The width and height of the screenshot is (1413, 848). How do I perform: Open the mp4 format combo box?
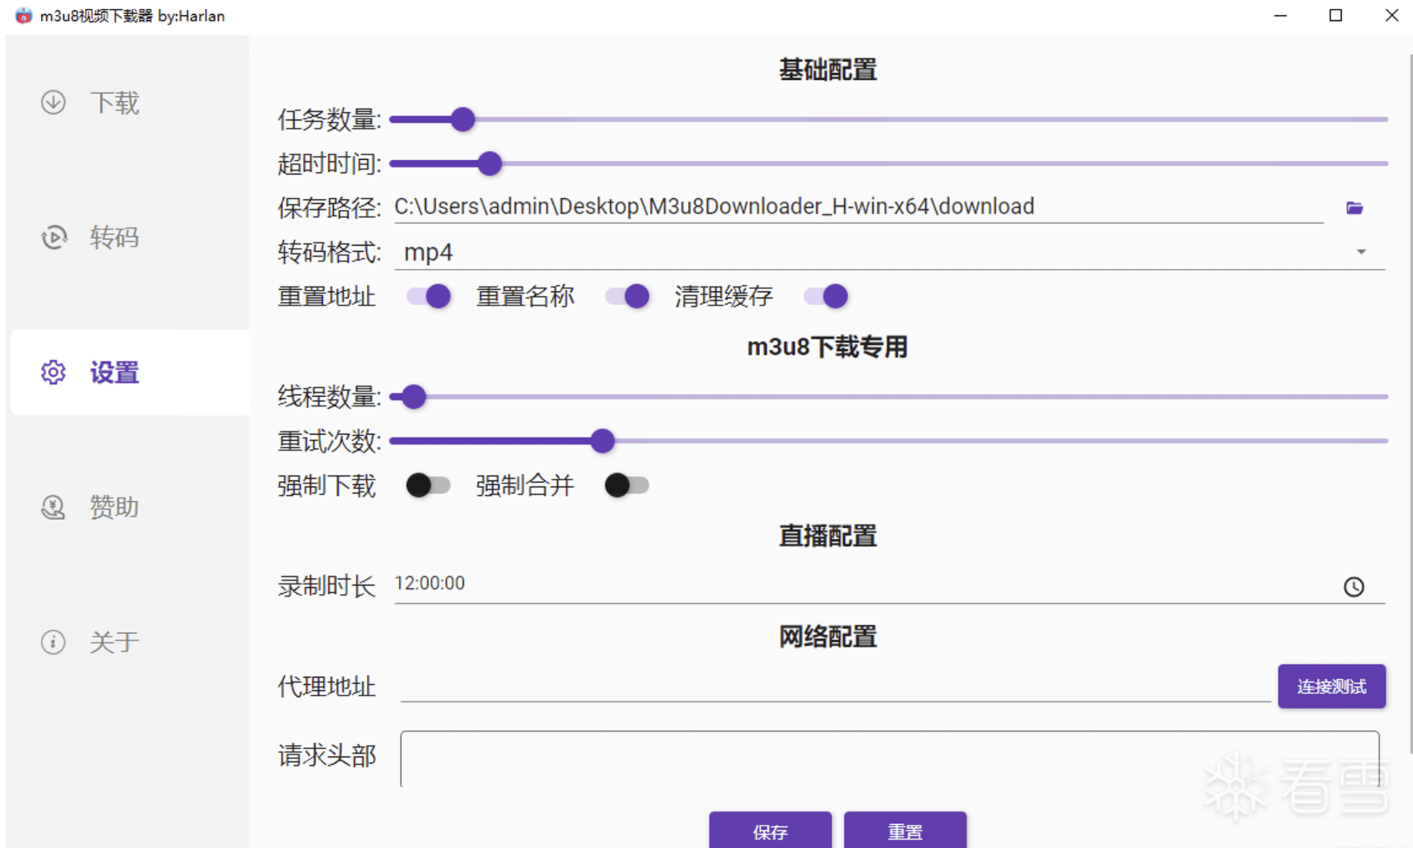pos(890,252)
